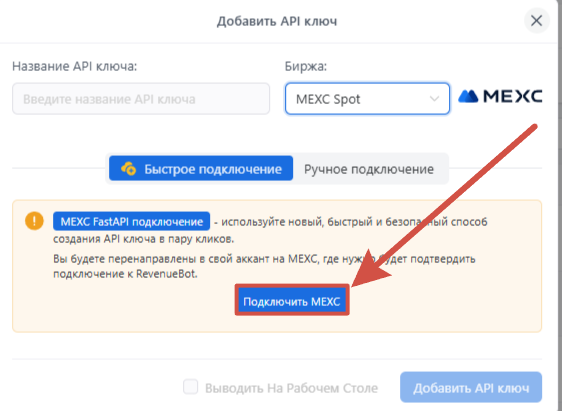Click the Биржа field label
This screenshot has height=411, width=562.
click(x=306, y=66)
